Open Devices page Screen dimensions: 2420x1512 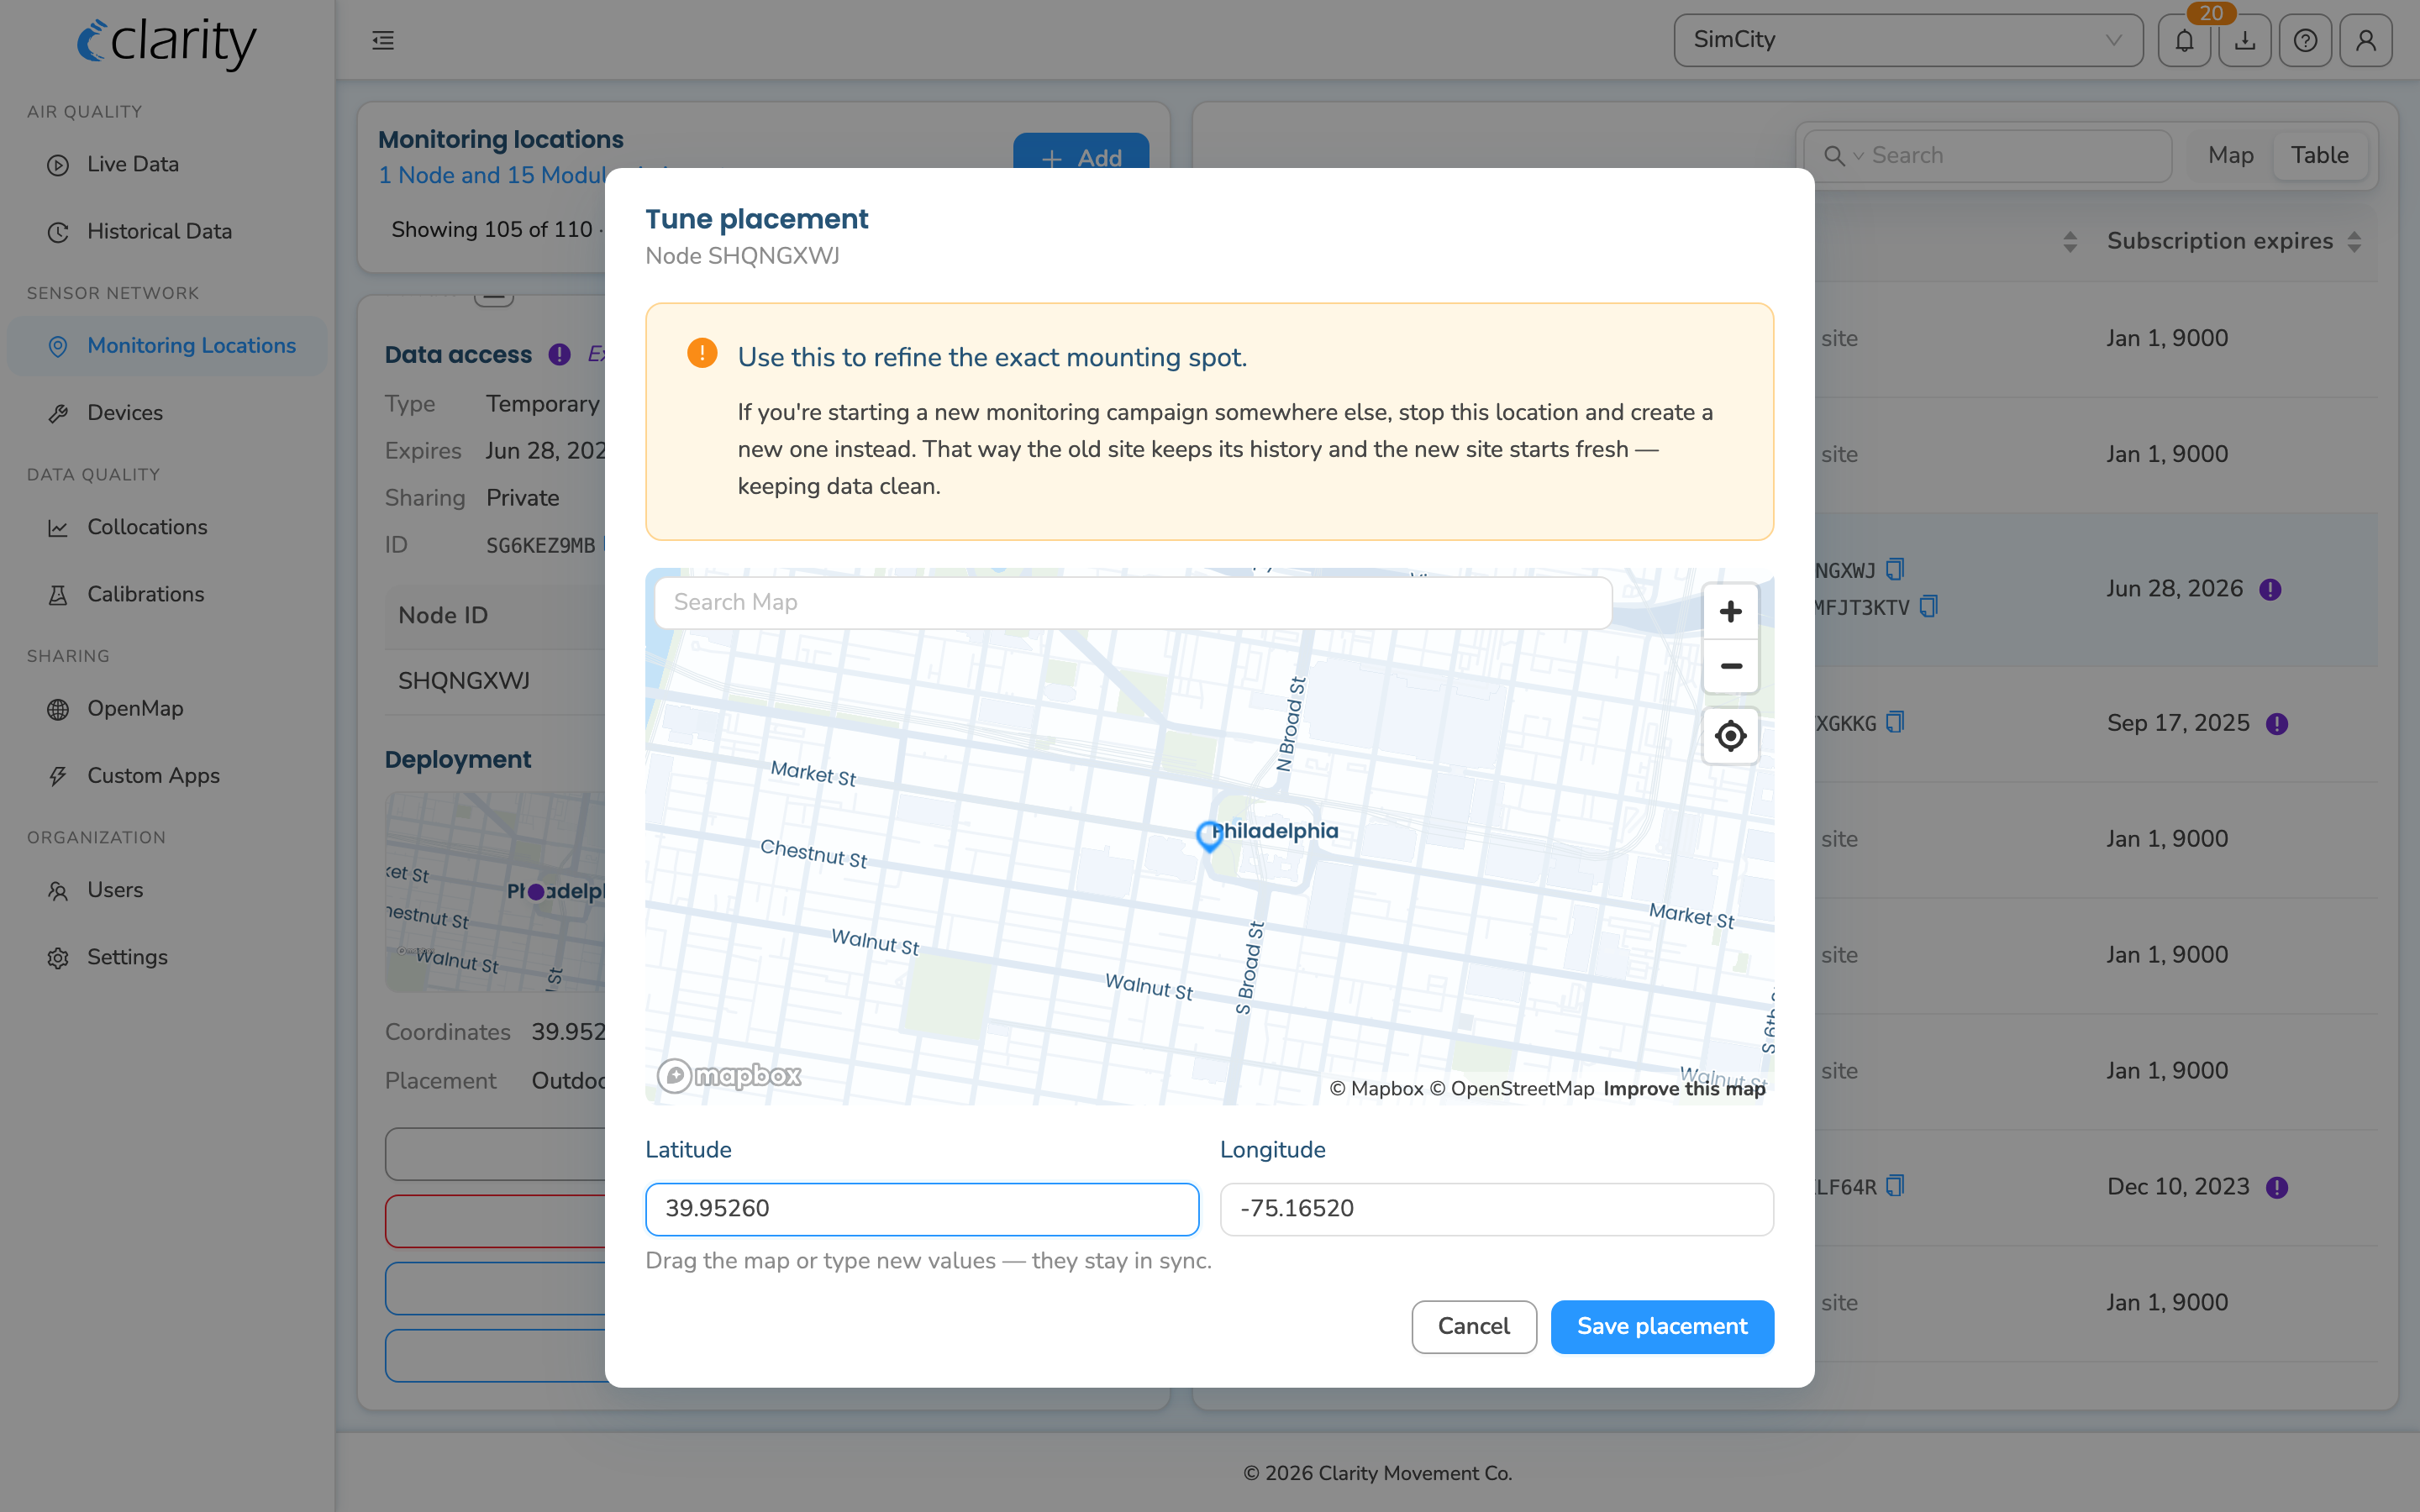(x=125, y=412)
